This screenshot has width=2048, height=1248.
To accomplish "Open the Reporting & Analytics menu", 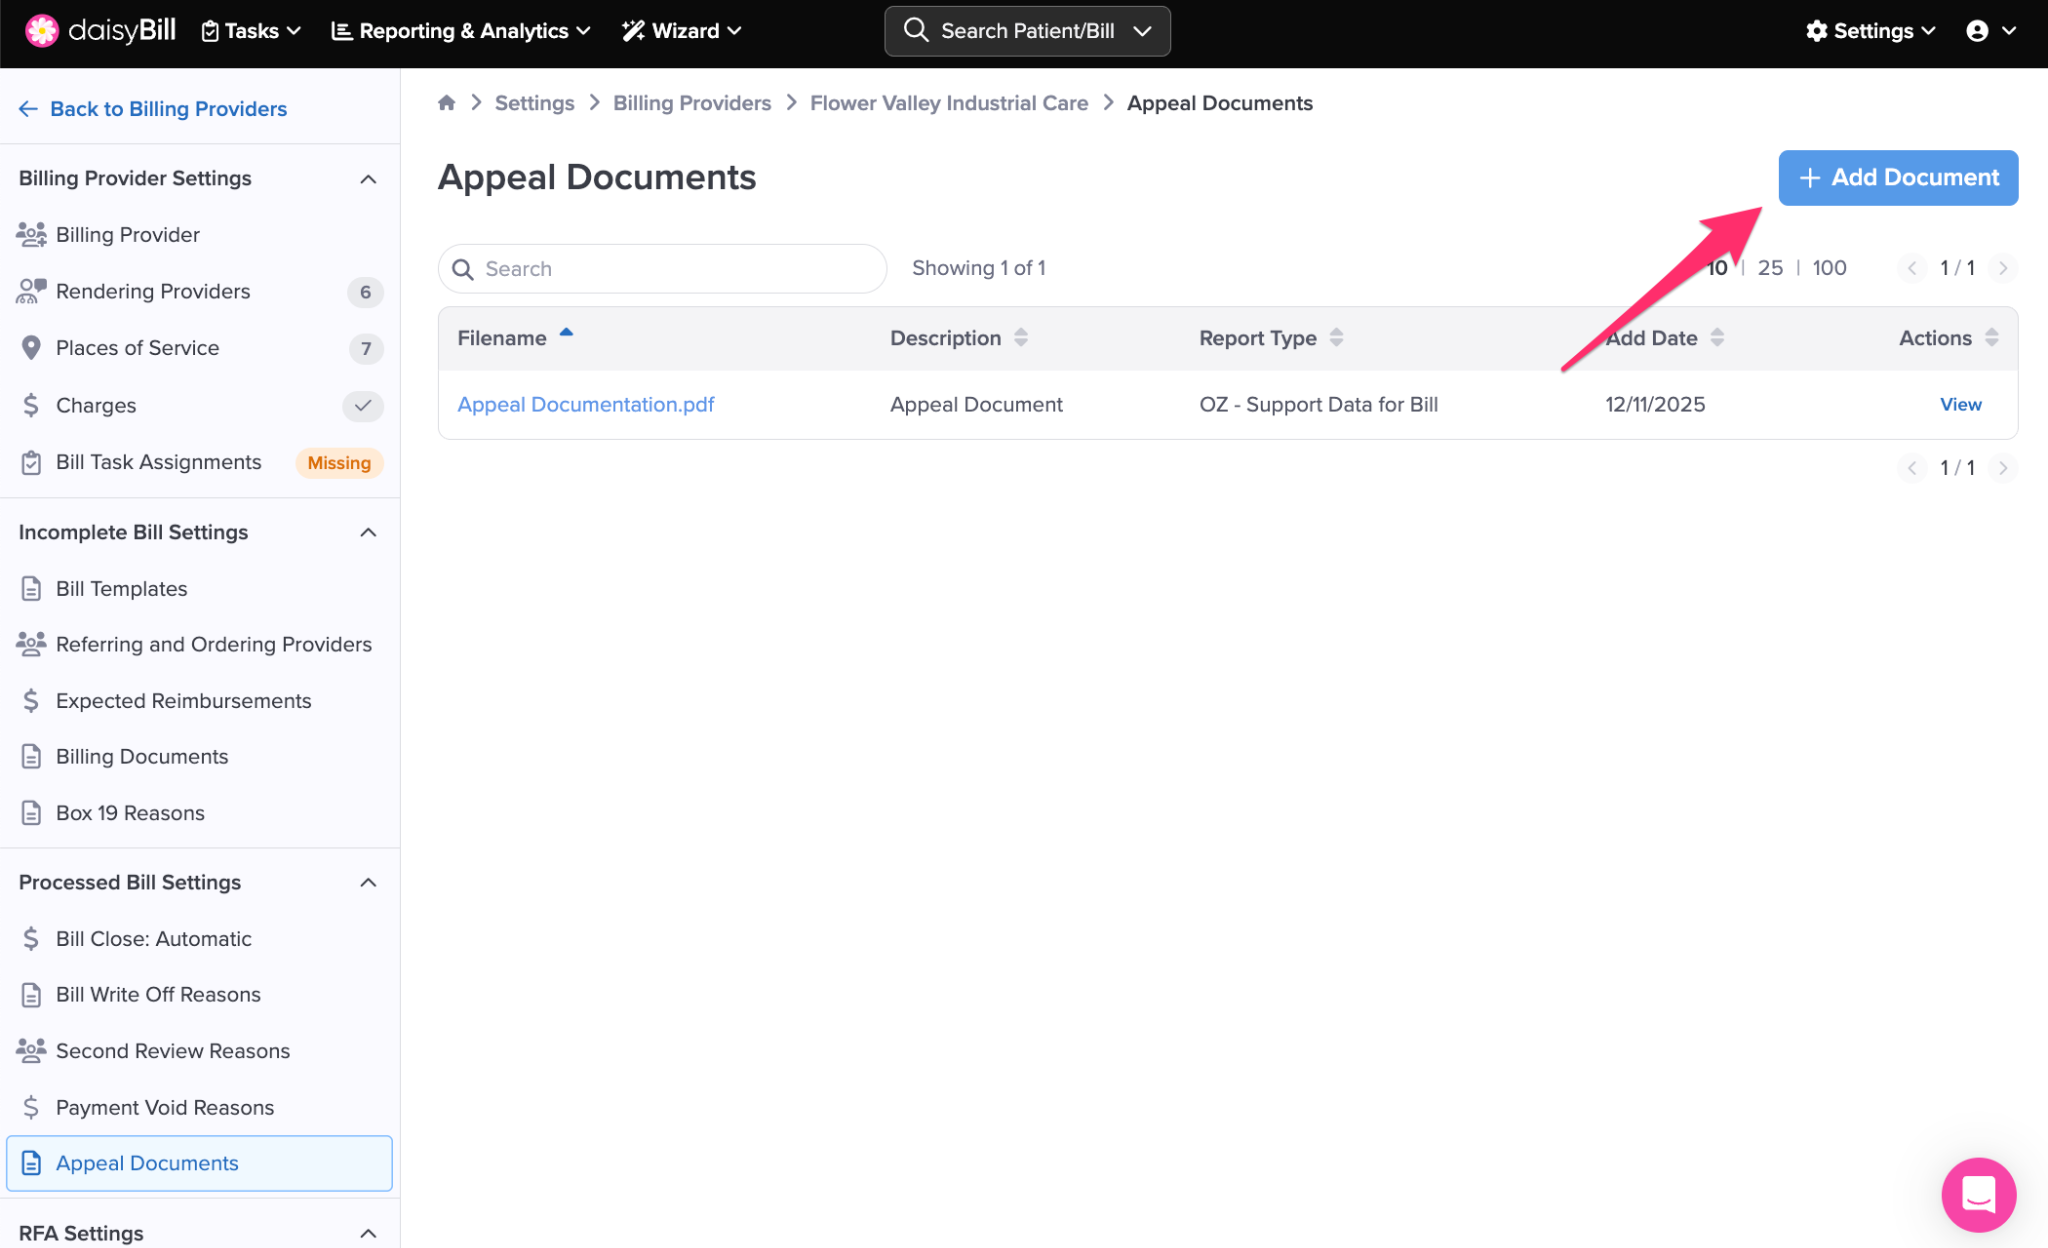I will [461, 31].
